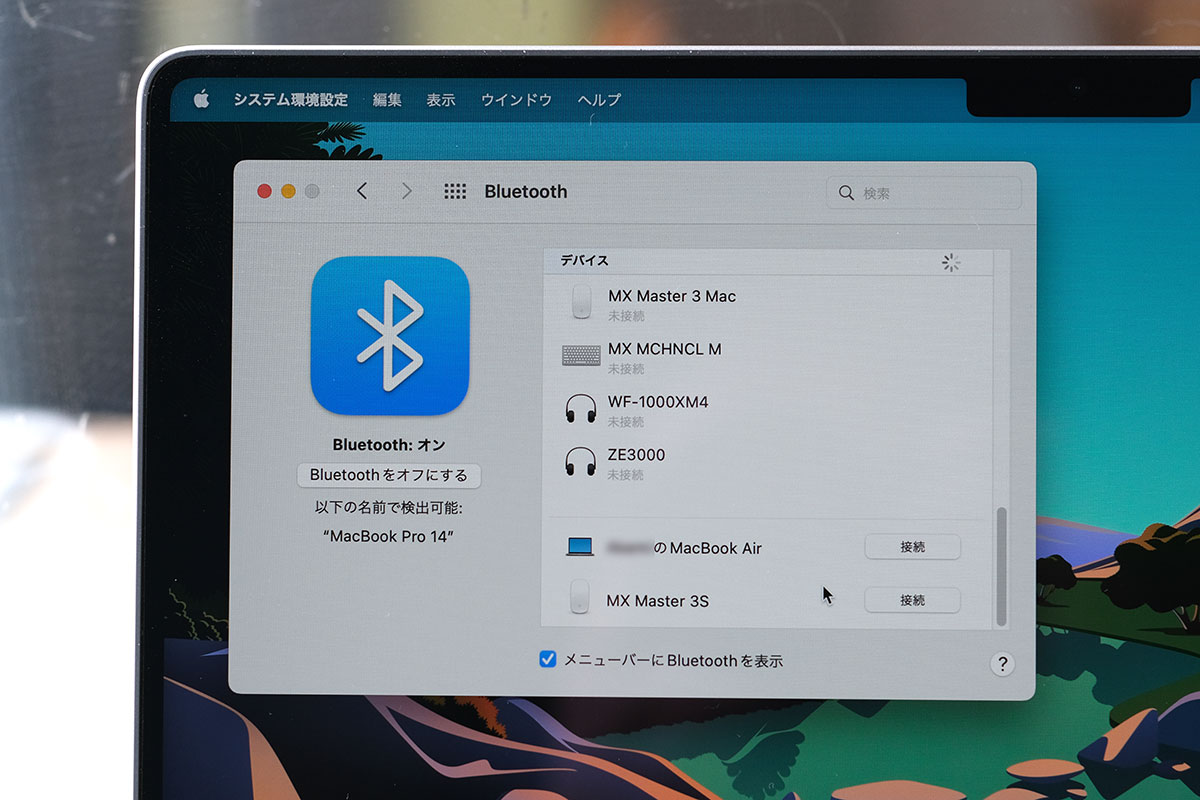The width and height of the screenshot is (1200, 800).
Task: Click the "MacBook Pro 14" discoverable name
Action: (x=389, y=537)
